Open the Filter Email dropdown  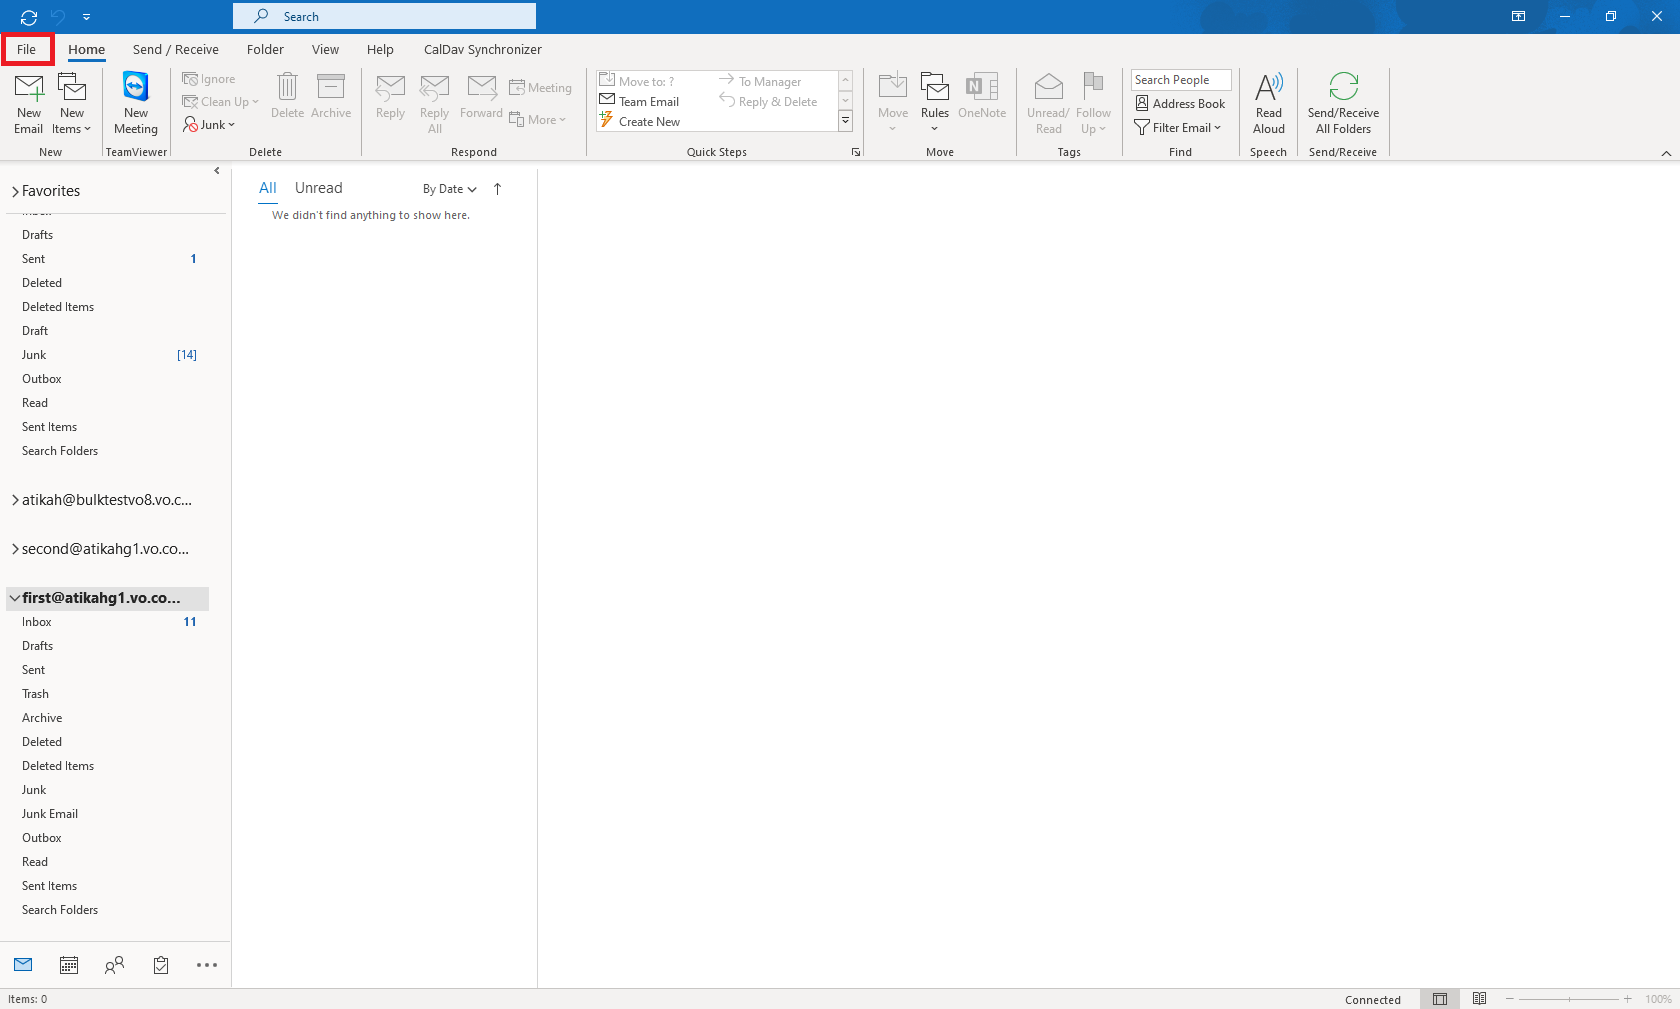pos(1178,128)
